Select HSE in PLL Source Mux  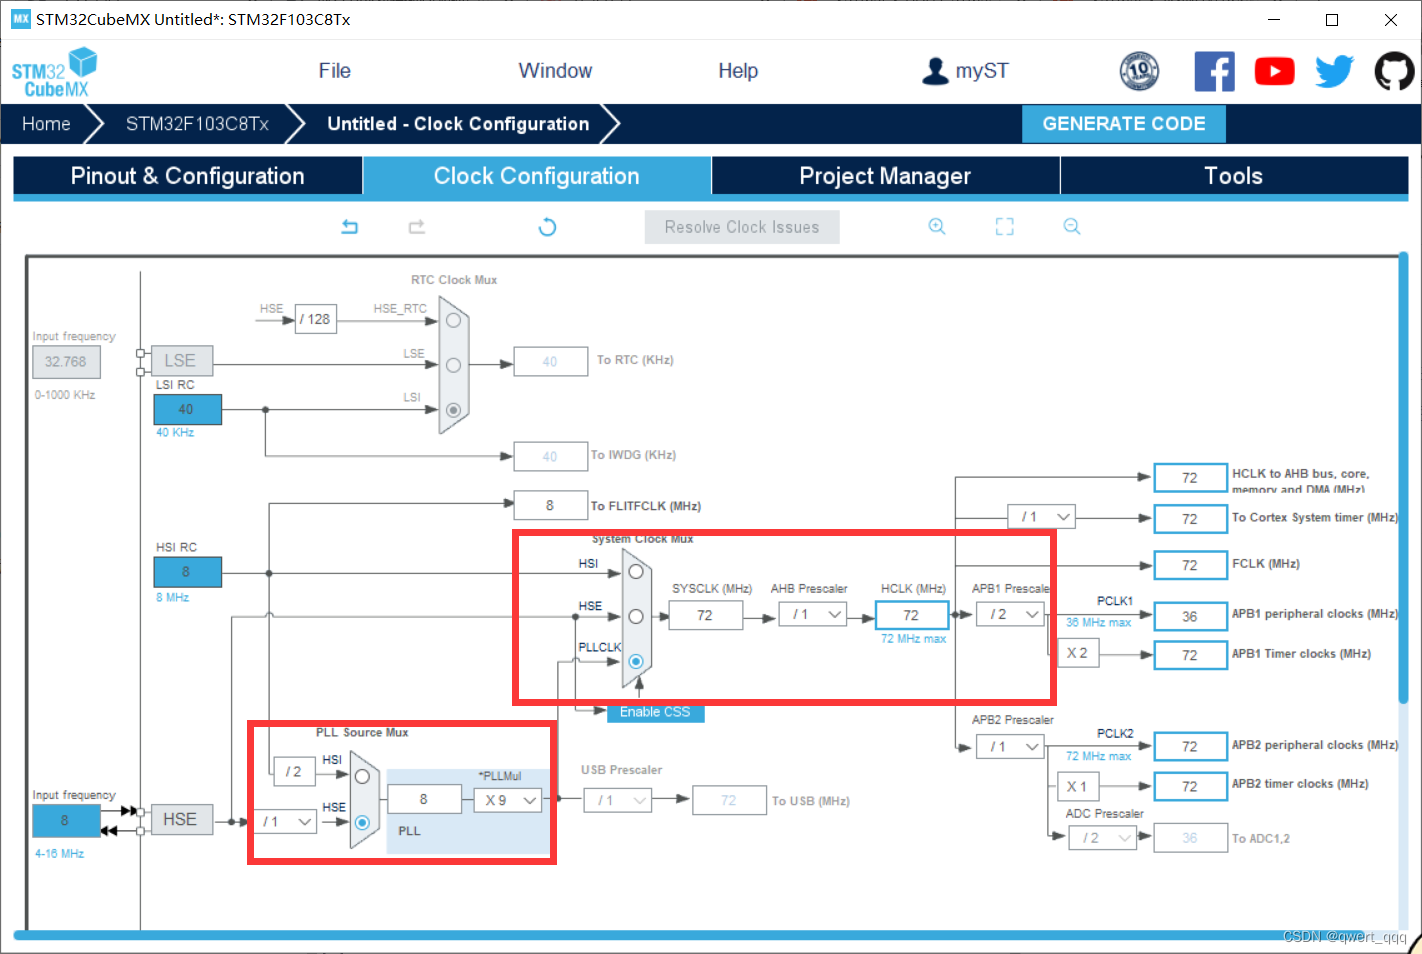(362, 822)
